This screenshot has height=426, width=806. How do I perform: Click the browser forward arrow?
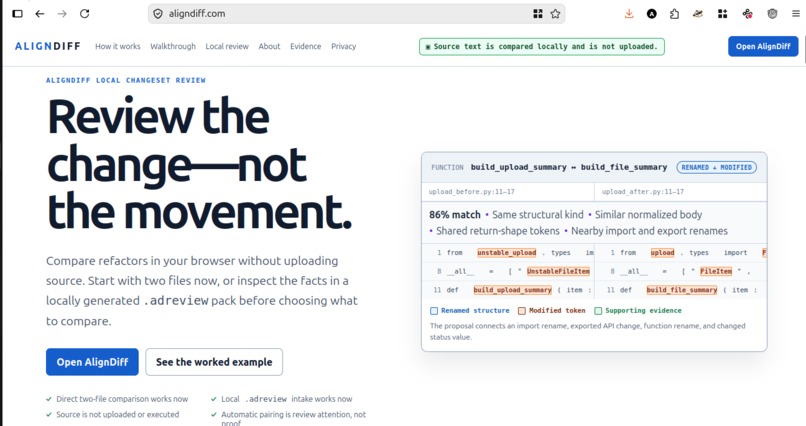[62, 14]
